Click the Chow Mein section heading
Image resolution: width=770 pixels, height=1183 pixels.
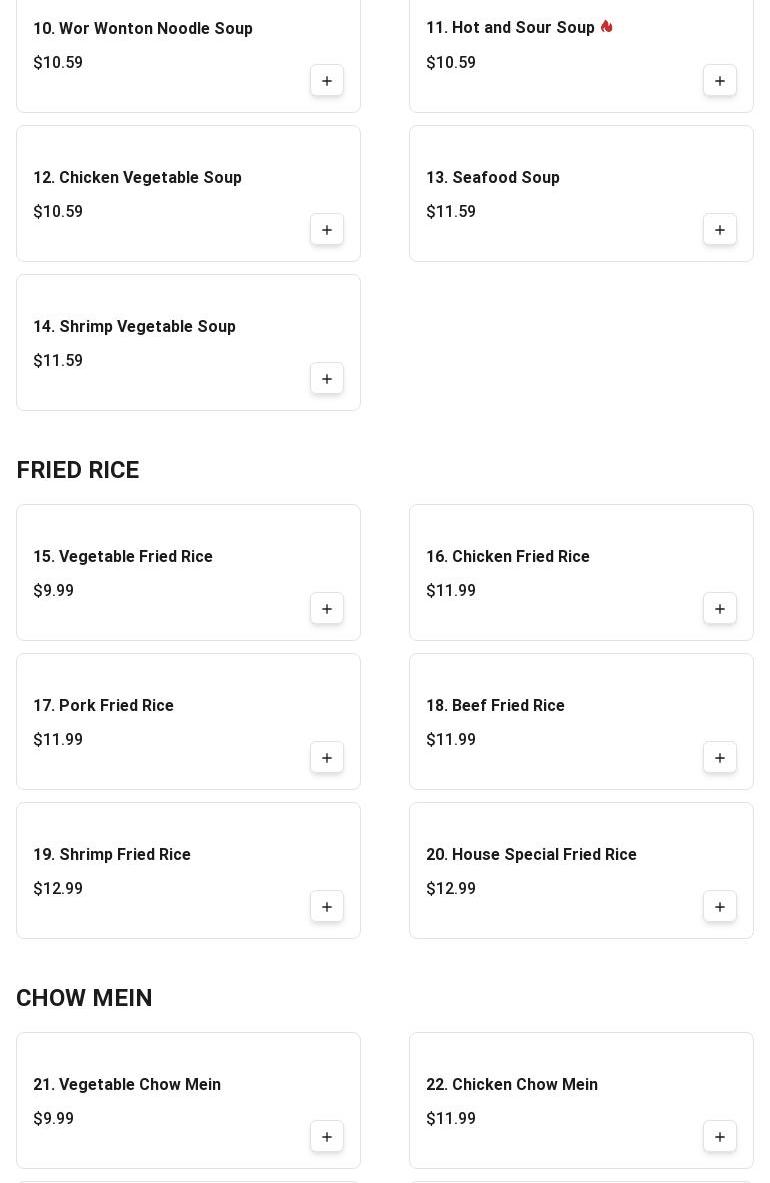pyautogui.click(x=84, y=998)
